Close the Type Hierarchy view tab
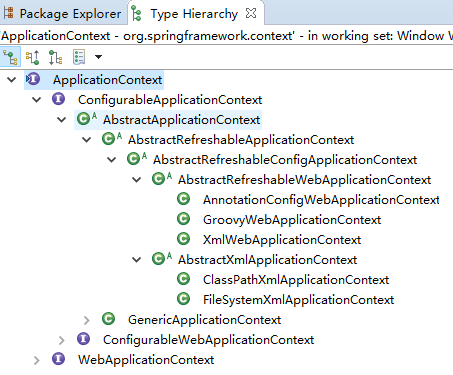The width and height of the screenshot is (453, 375). [x=251, y=13]
